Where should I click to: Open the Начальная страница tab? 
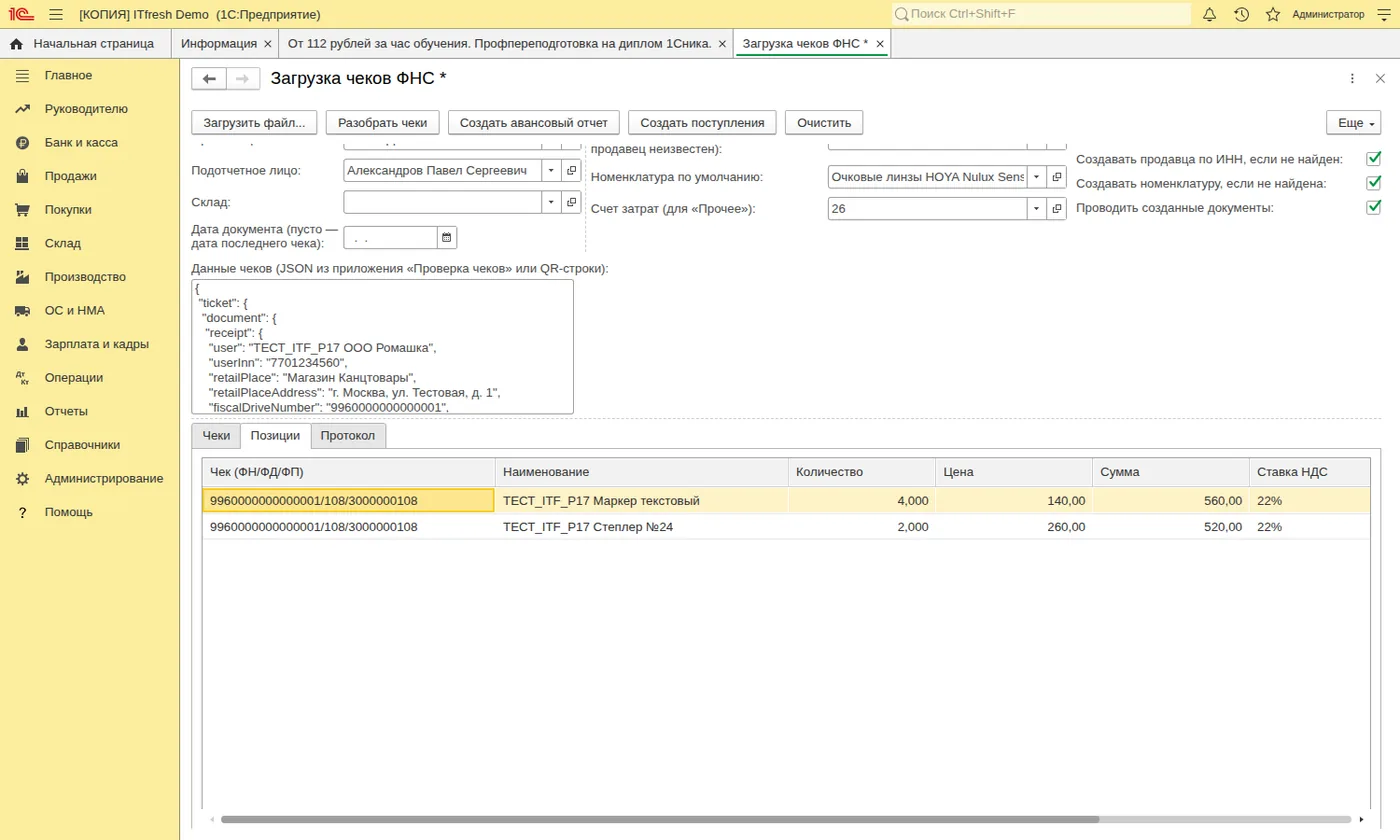click(x=86, y=44)
